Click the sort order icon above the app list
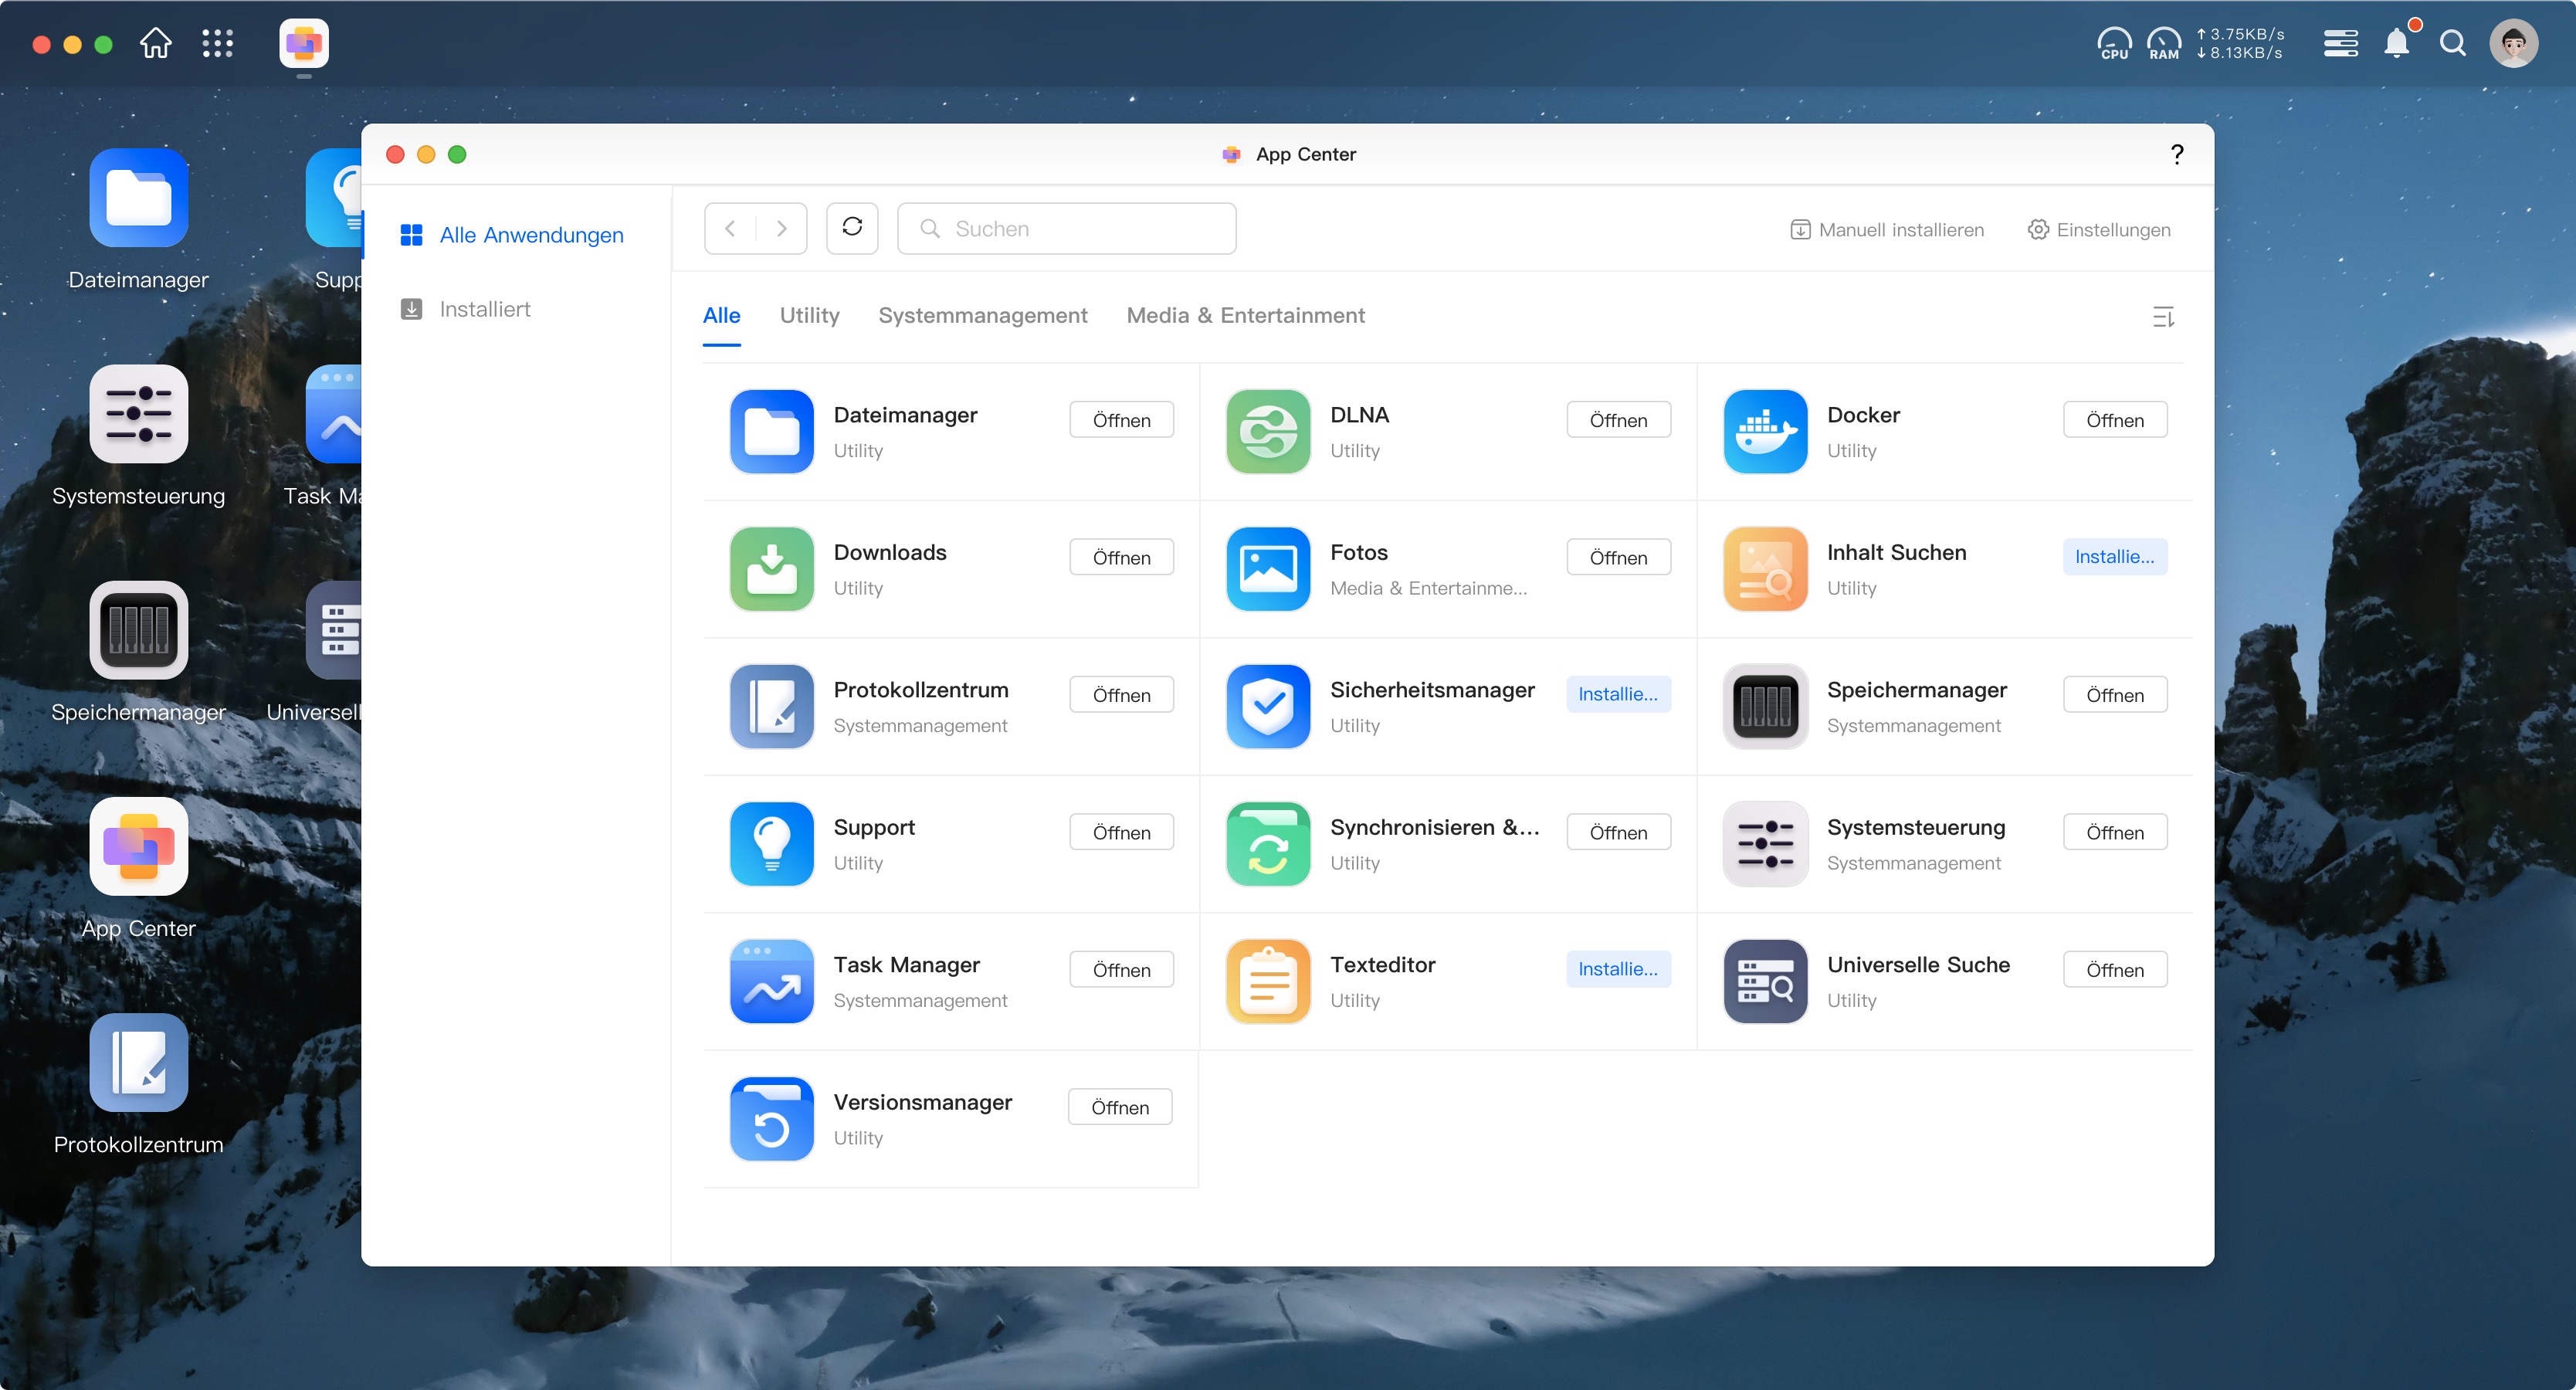 [2163, 317]
